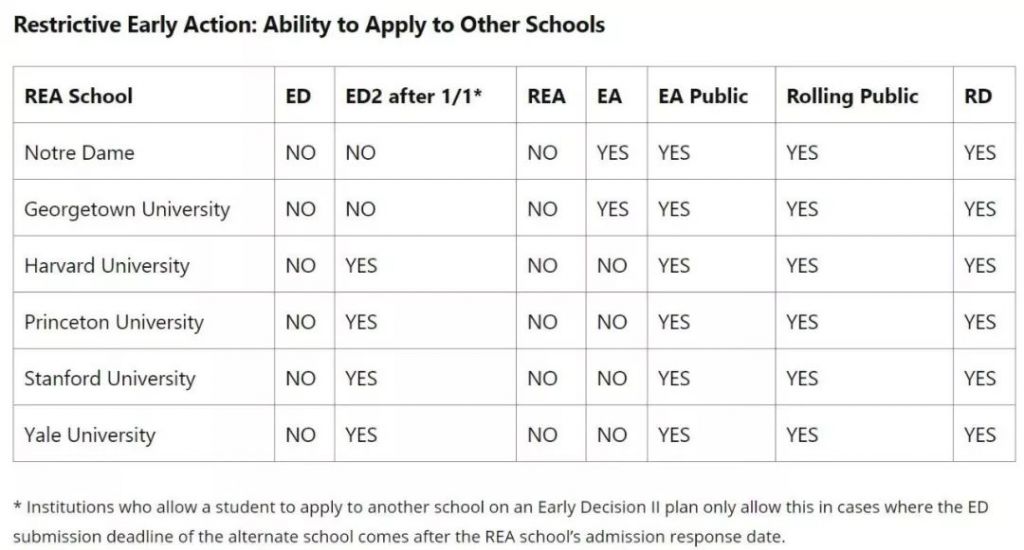
Task: Click the 'Notre Dame' row label
Action: 79,152
